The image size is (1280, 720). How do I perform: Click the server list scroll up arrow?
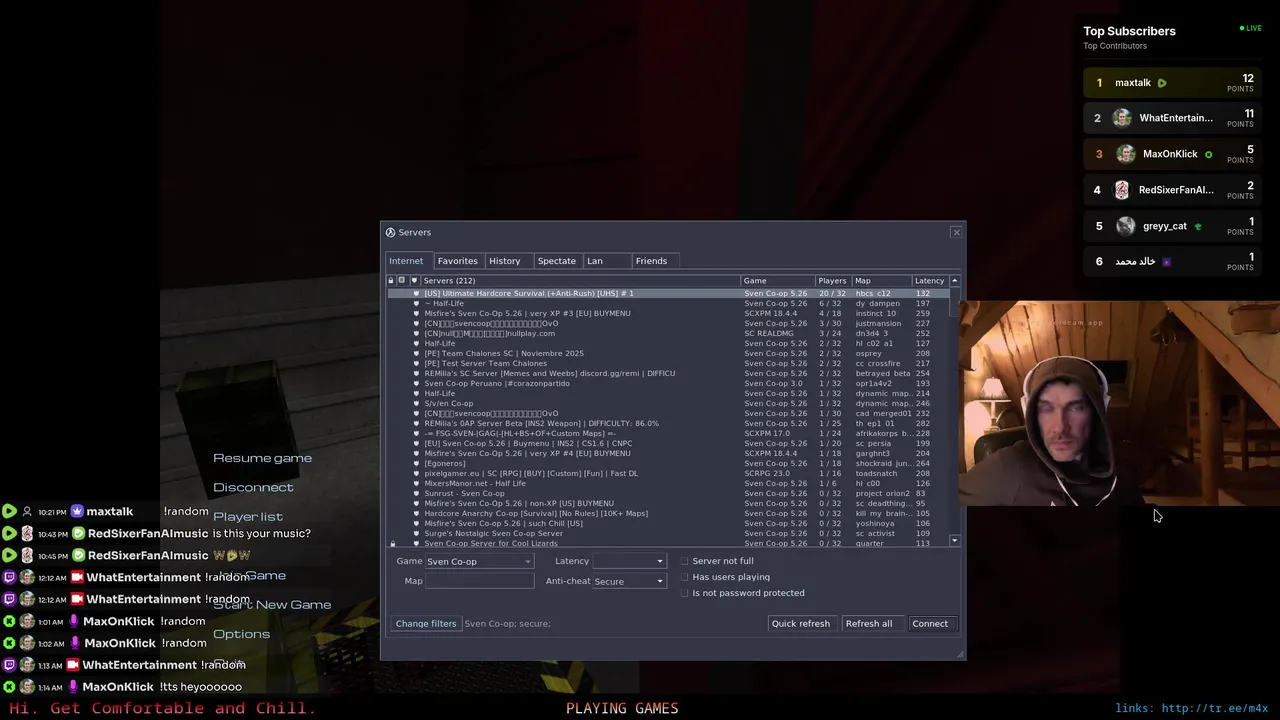[x=955, y=281]
